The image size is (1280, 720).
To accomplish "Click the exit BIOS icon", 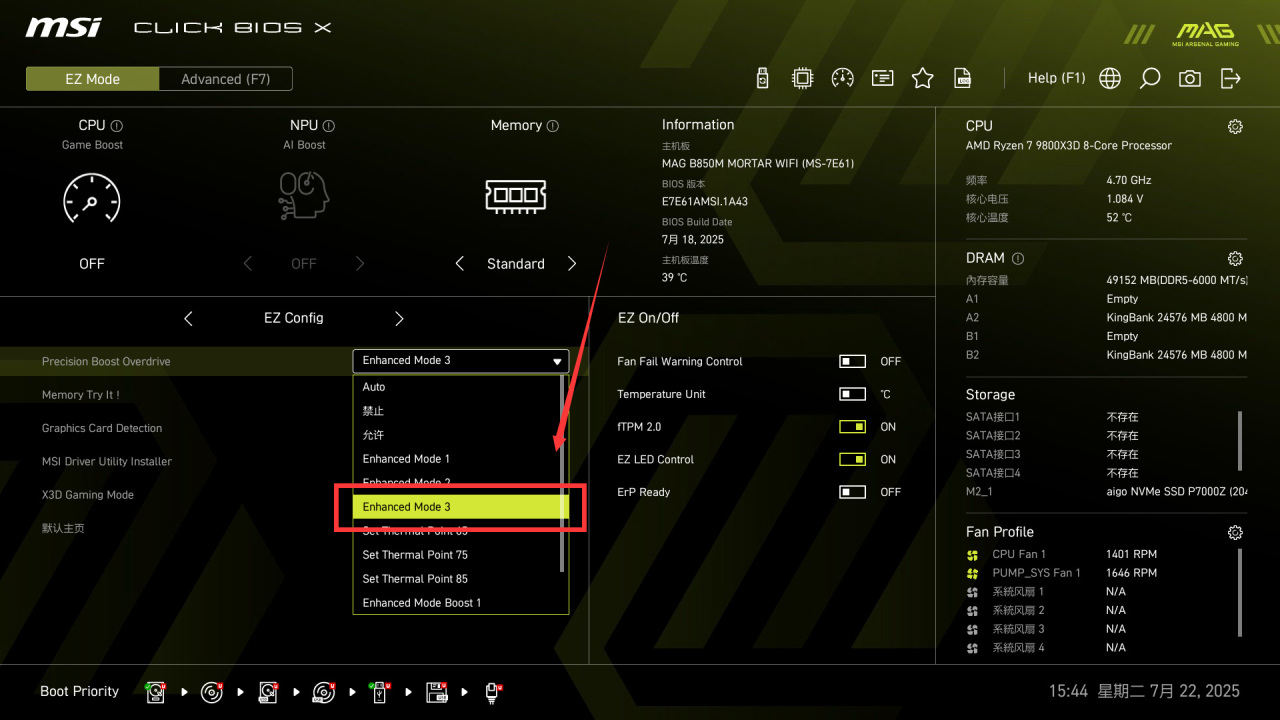I will pyautogui.click(x=1231, y=78).
